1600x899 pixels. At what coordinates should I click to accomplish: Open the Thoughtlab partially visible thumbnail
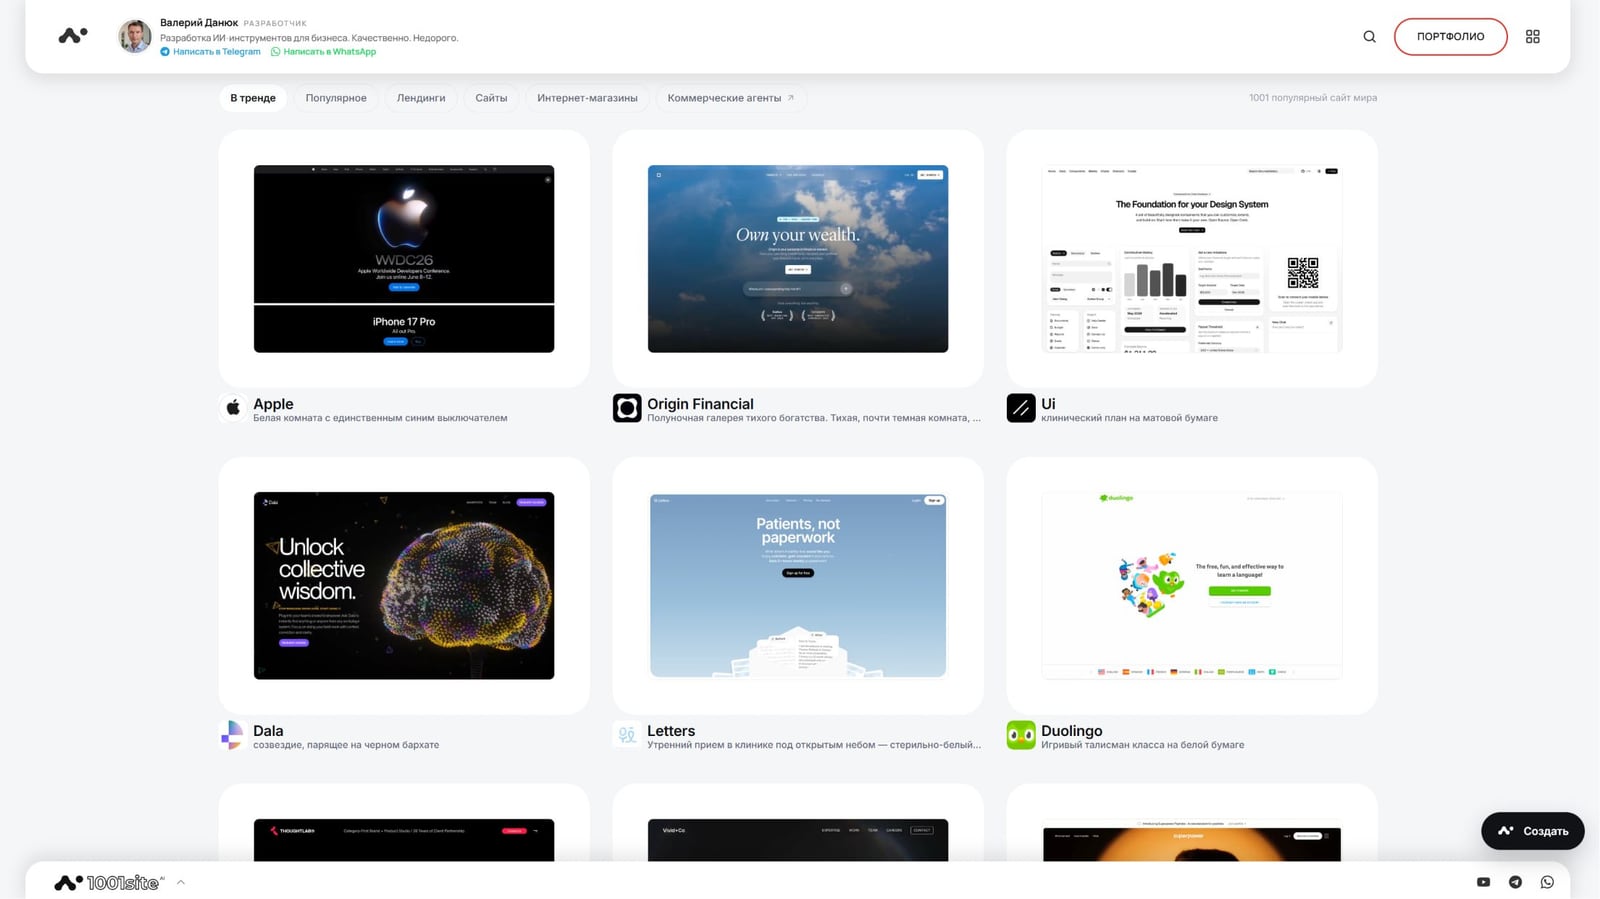click(404, 840)
